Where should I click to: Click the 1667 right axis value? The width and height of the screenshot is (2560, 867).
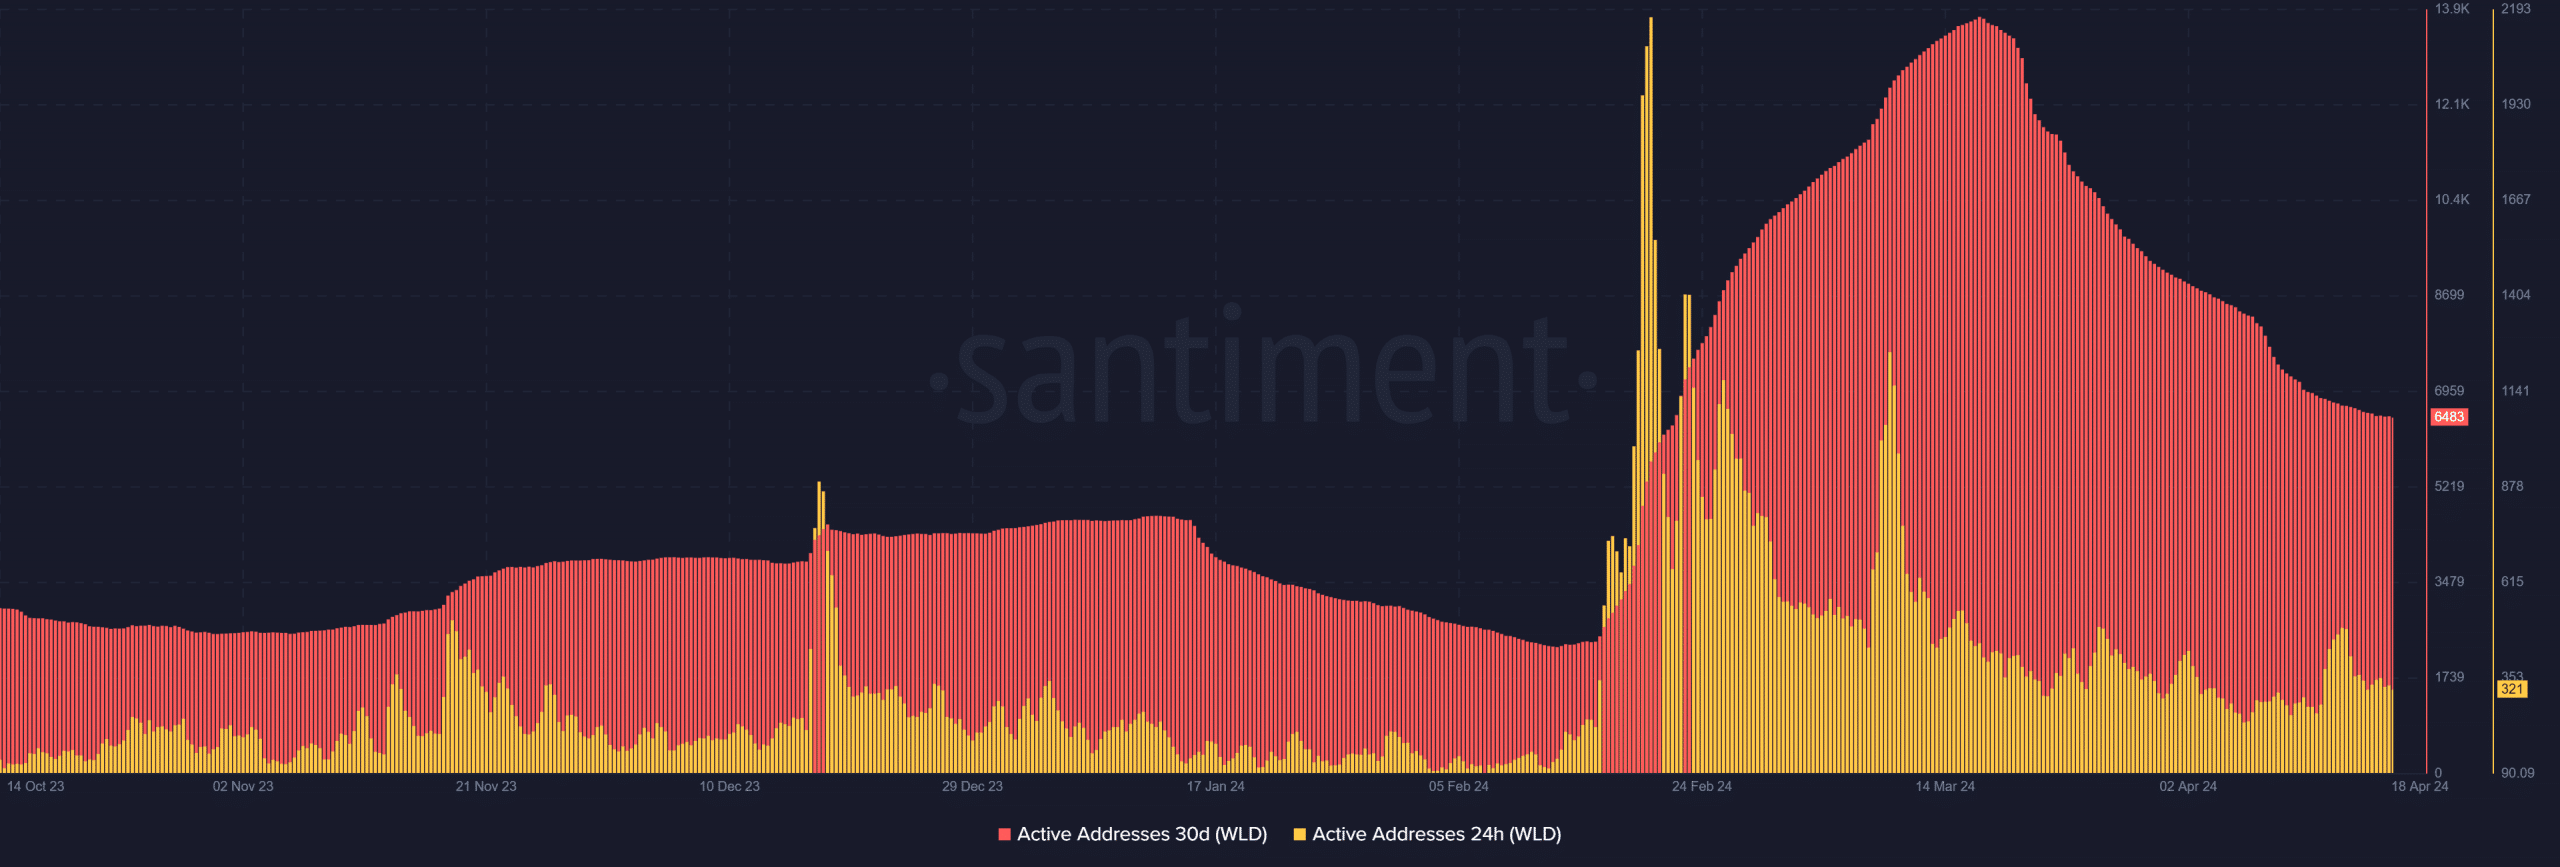pyautogui.click(x=2516, y=200)
